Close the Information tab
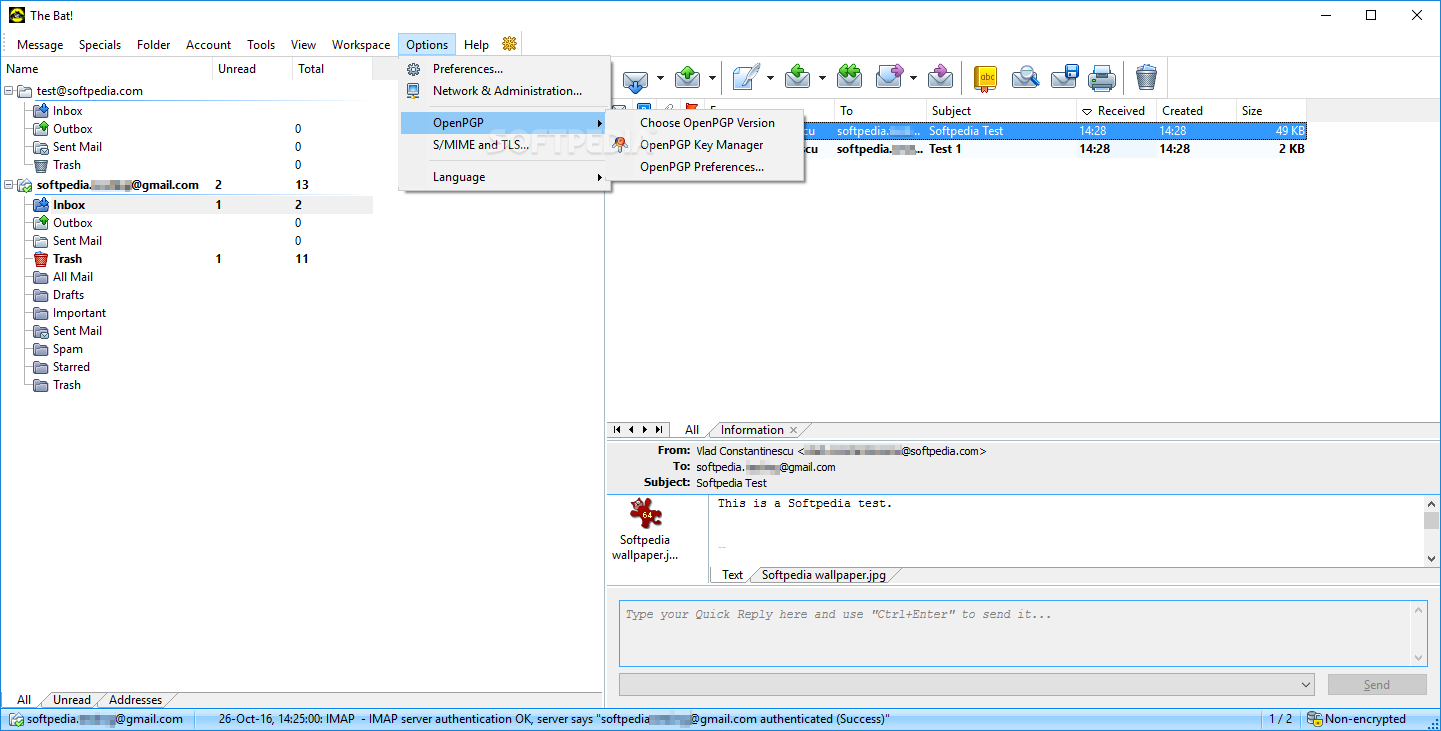This screenshot has width=1441, height=731. pos(794,430)
